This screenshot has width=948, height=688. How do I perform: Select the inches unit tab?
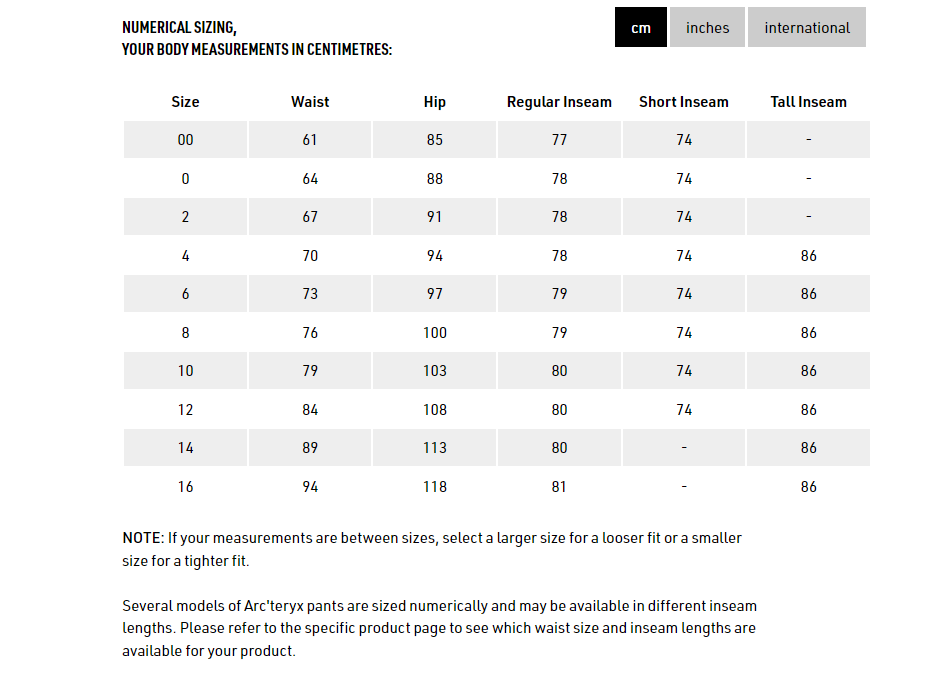coord(707,27)
